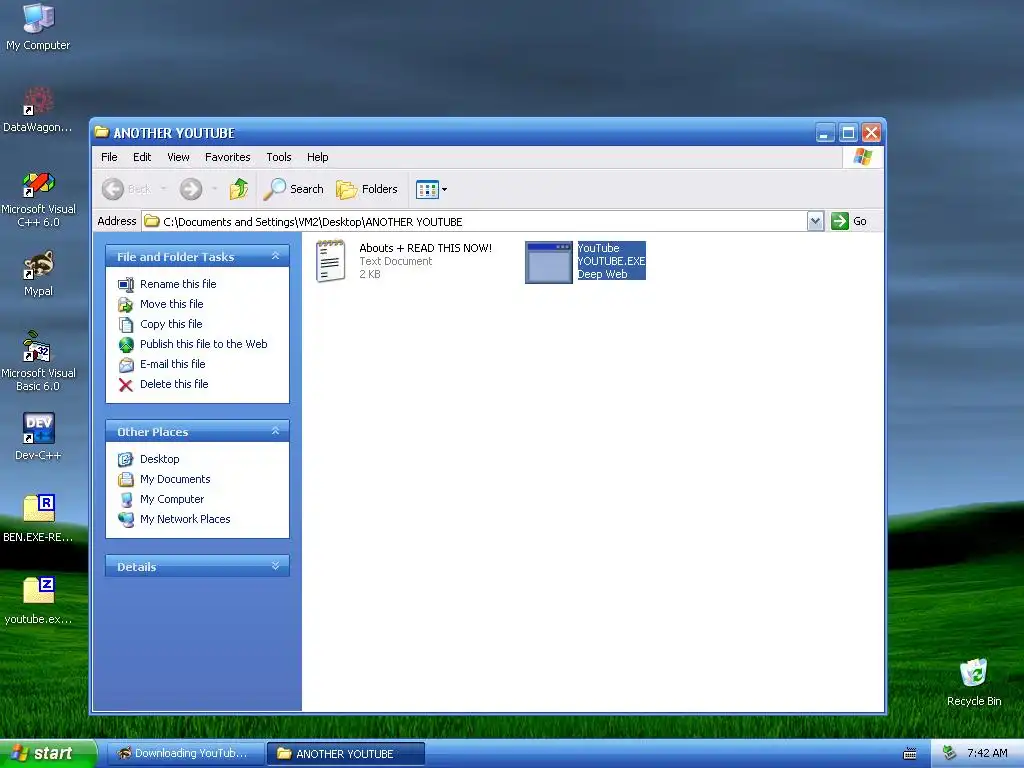Select the BEN.EXE-RE archive on desktop
The image size is (1024, 768).
click(x=38, y=519)
